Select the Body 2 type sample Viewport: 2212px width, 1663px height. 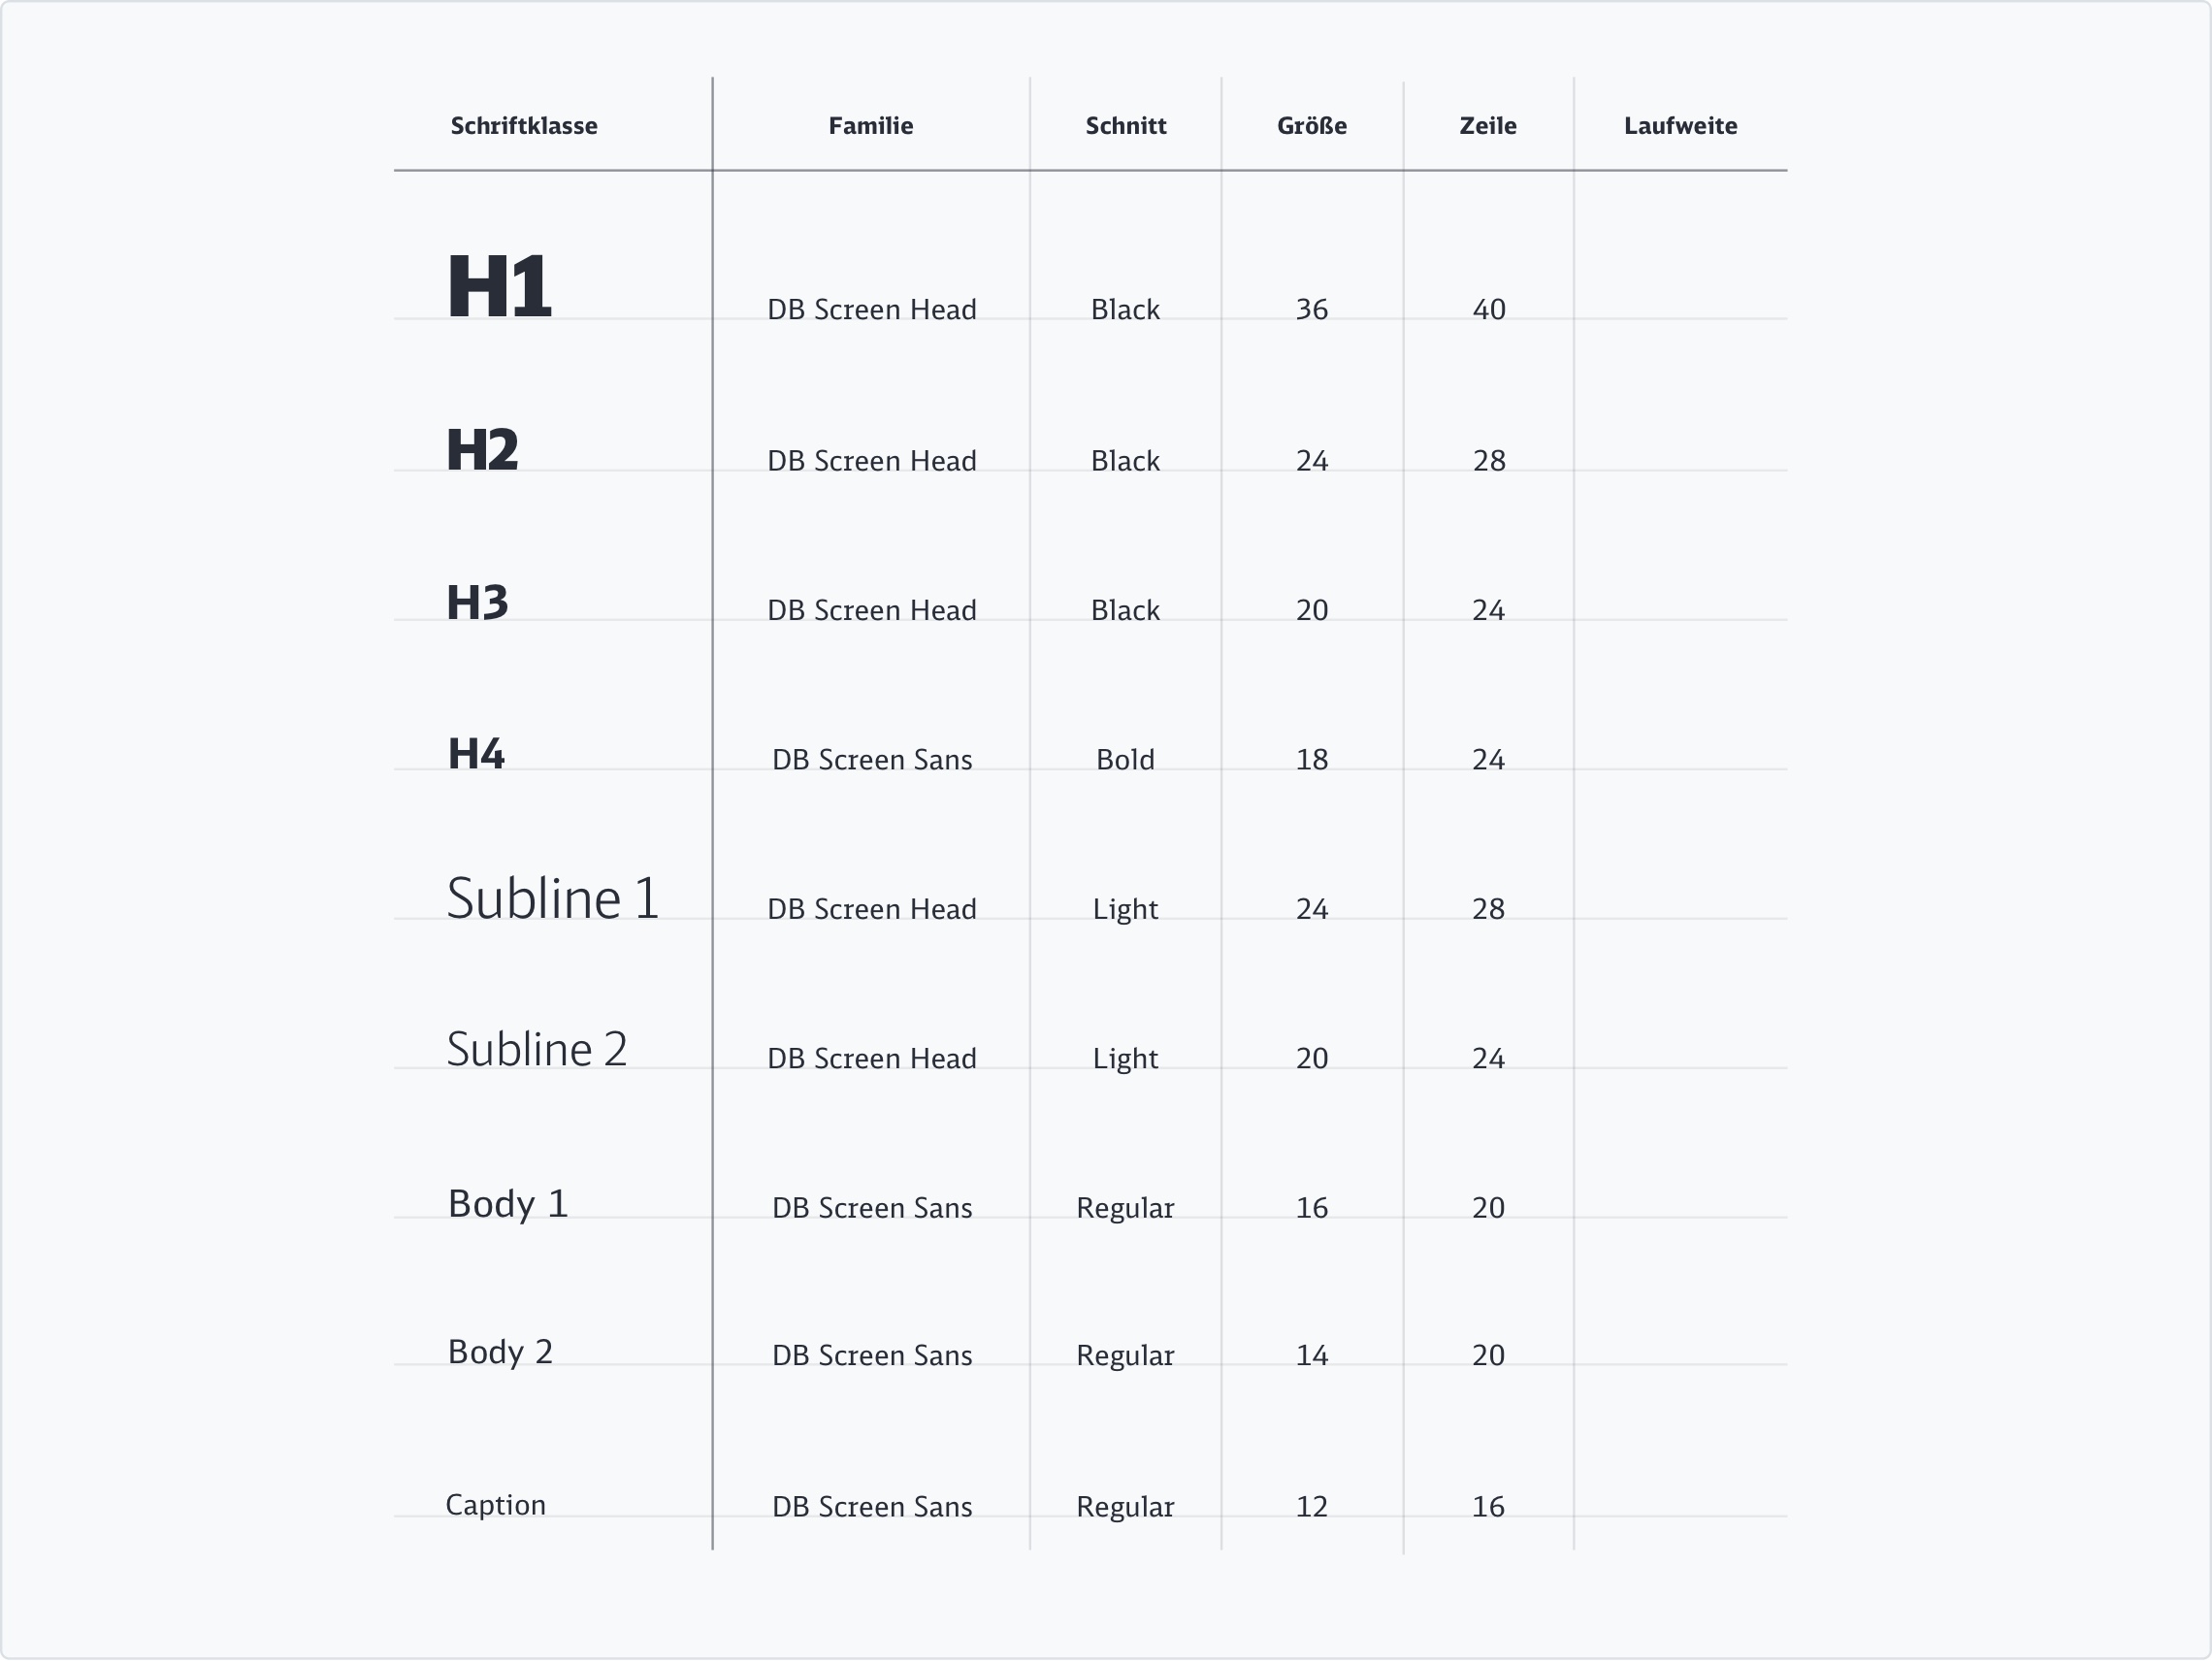[500, 1352]
